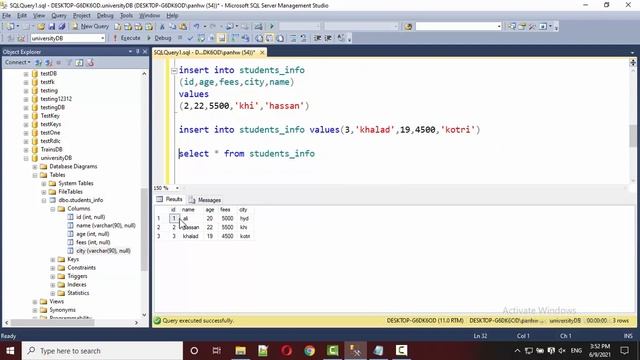This screenshot has height=360, width=640.
Task: Close the SQLQuery1.sql tab
Action: (x=262, y=52)
